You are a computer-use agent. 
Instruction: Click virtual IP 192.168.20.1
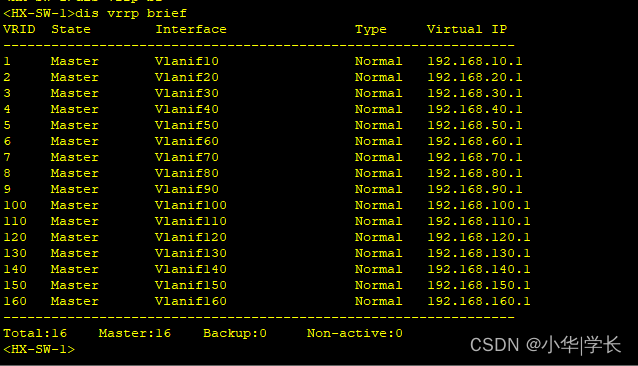click(x=474, y=77)
